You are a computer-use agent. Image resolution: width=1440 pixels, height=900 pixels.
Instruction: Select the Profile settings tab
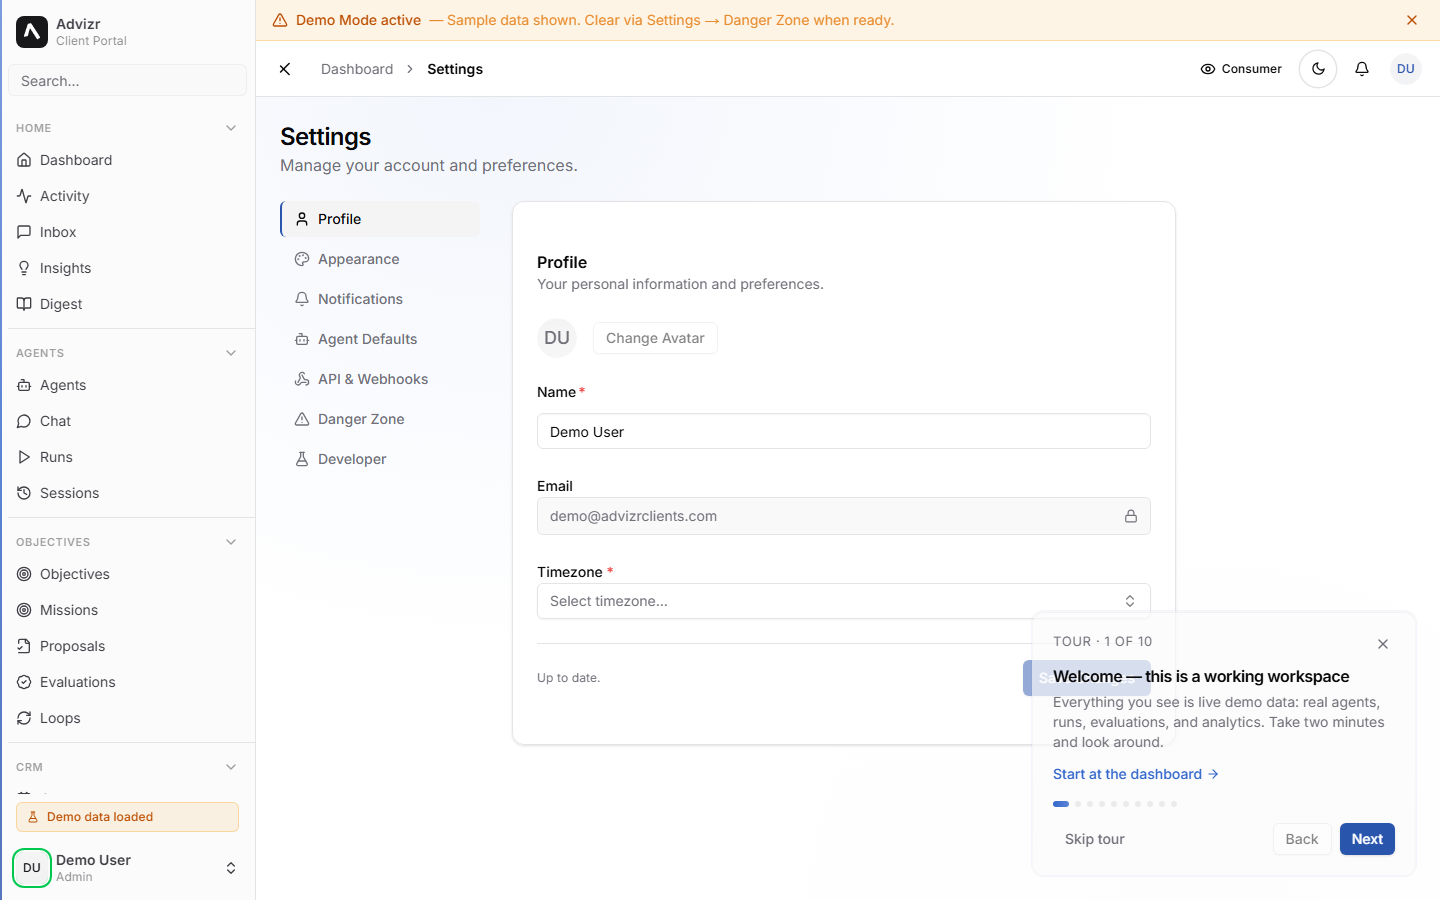coord(380,219)
